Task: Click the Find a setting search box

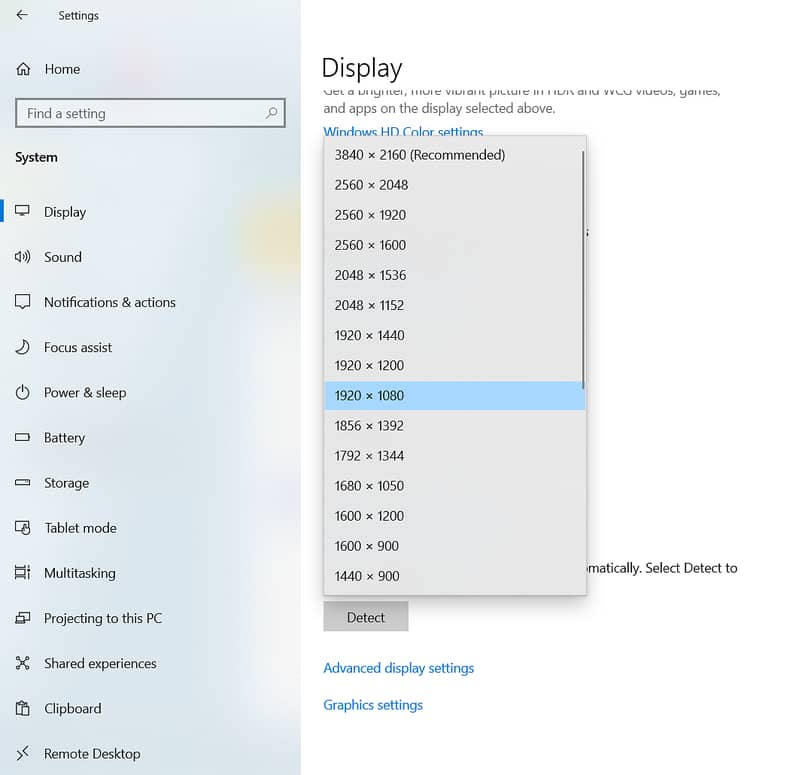Action: tap(140, 113)
